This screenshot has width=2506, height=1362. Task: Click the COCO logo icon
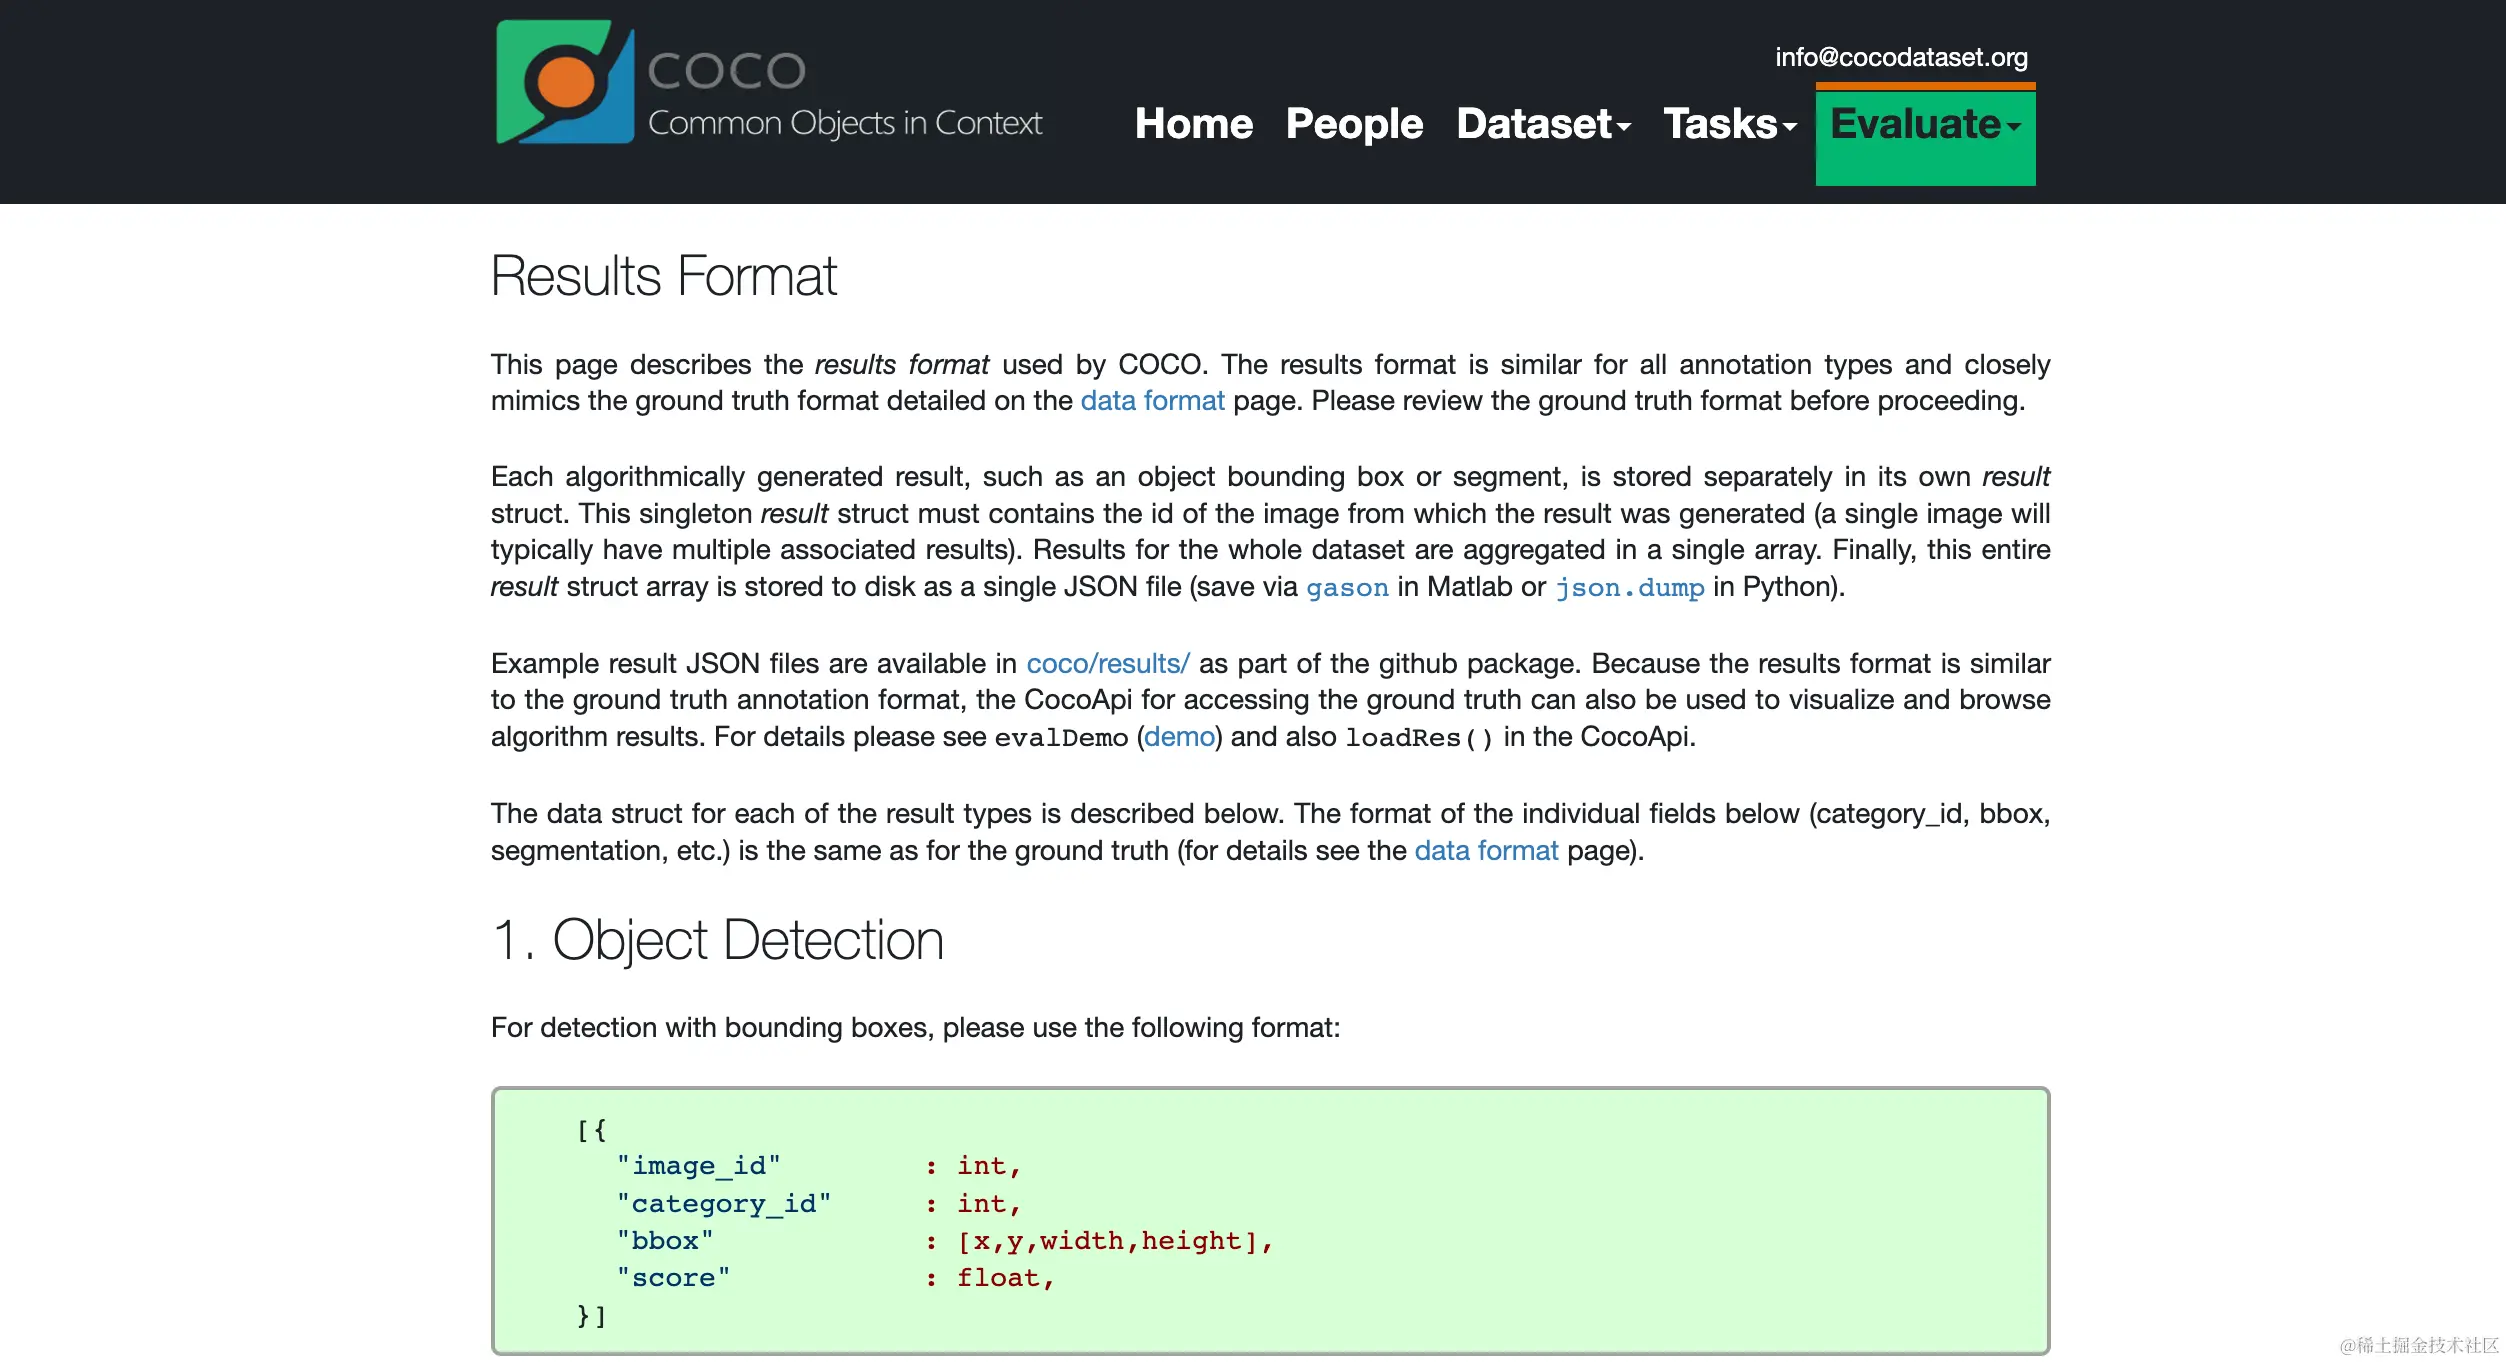565,83
